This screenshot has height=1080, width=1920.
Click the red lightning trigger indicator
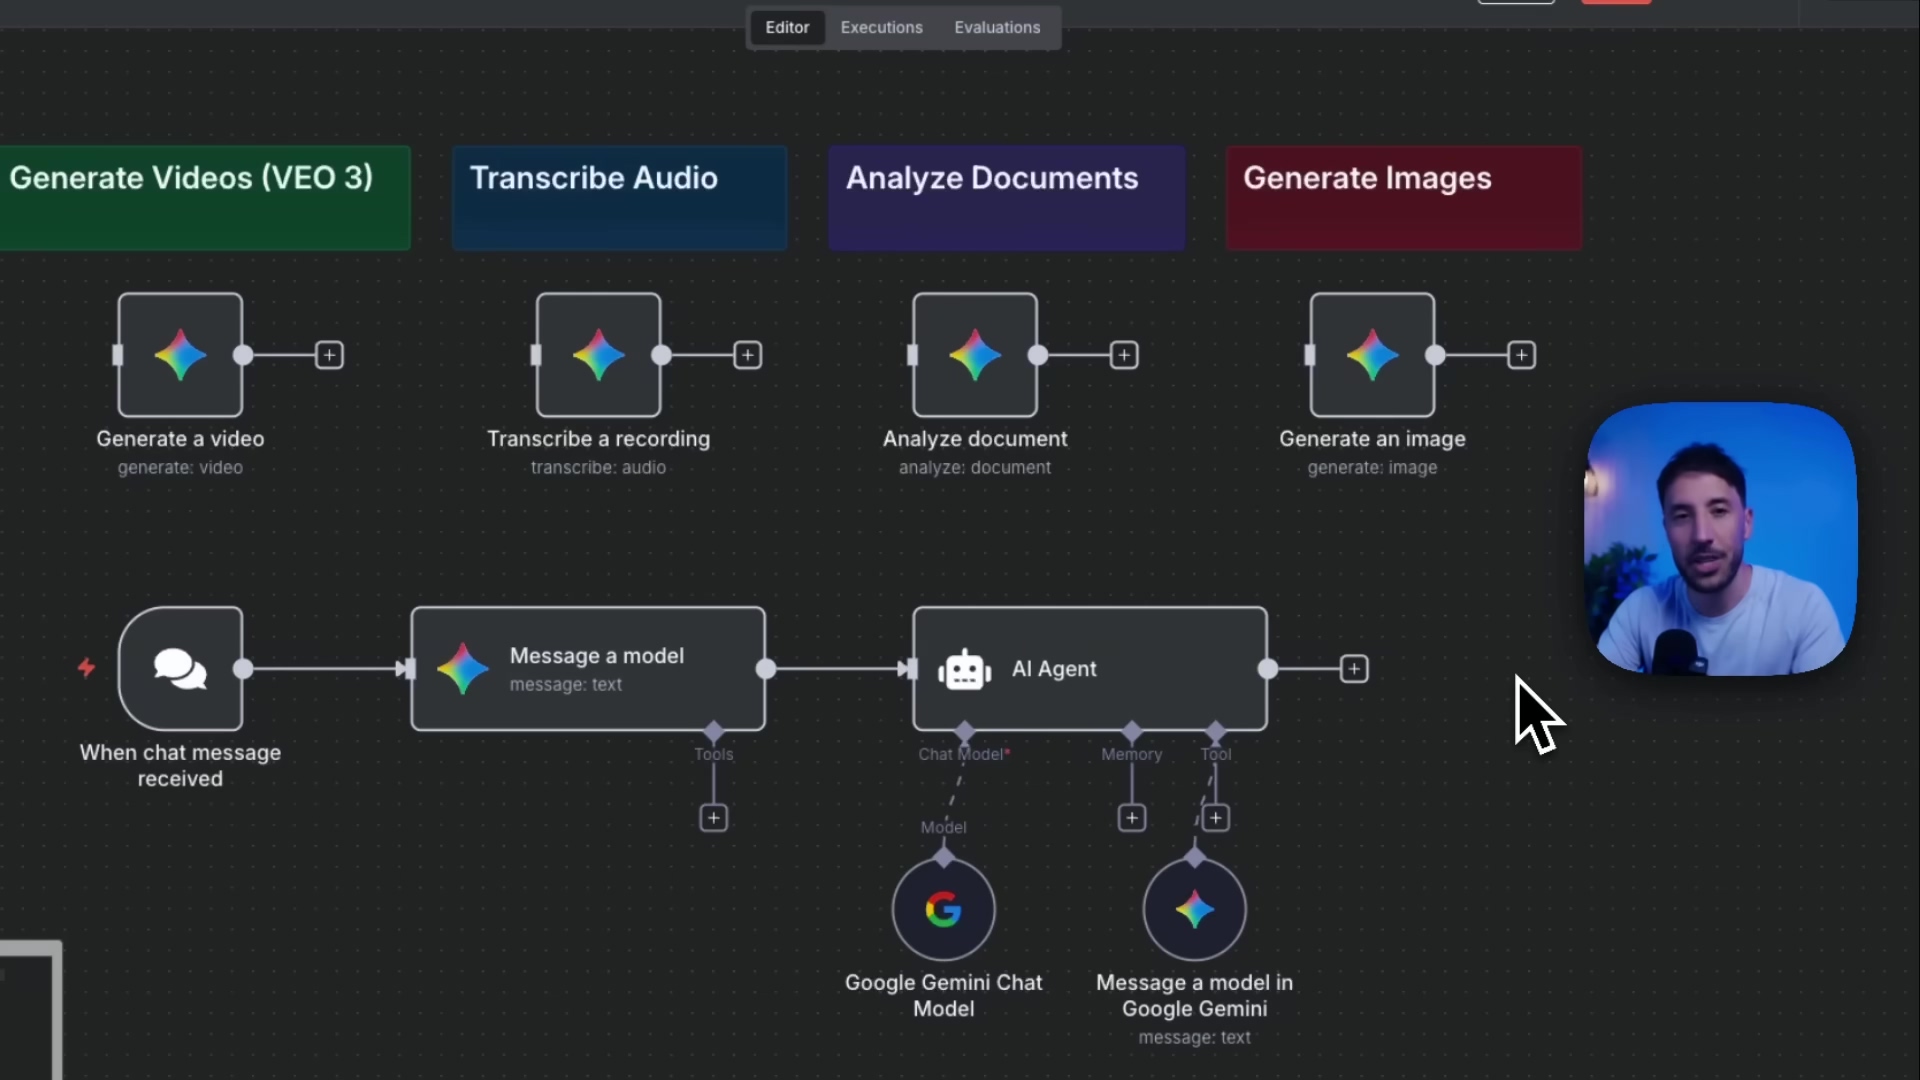(87, 667)
